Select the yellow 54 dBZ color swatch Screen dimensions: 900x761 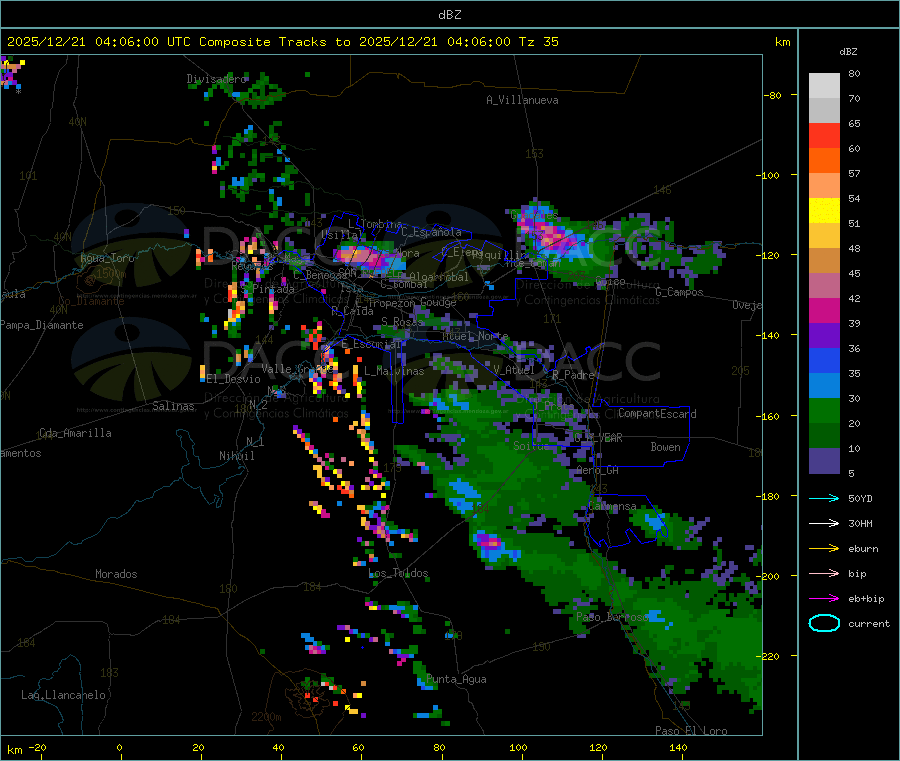pos(824,211)
